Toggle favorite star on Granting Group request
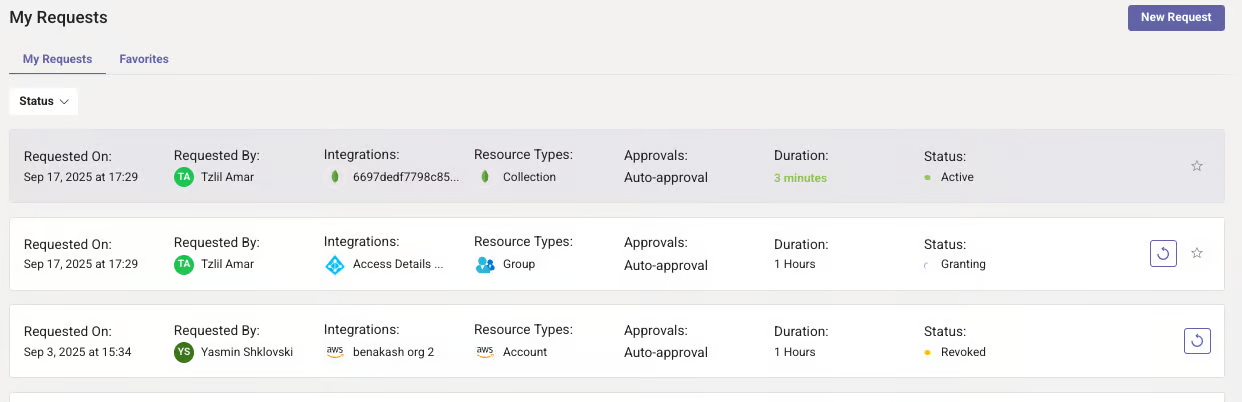 [x=1196, y=253]
